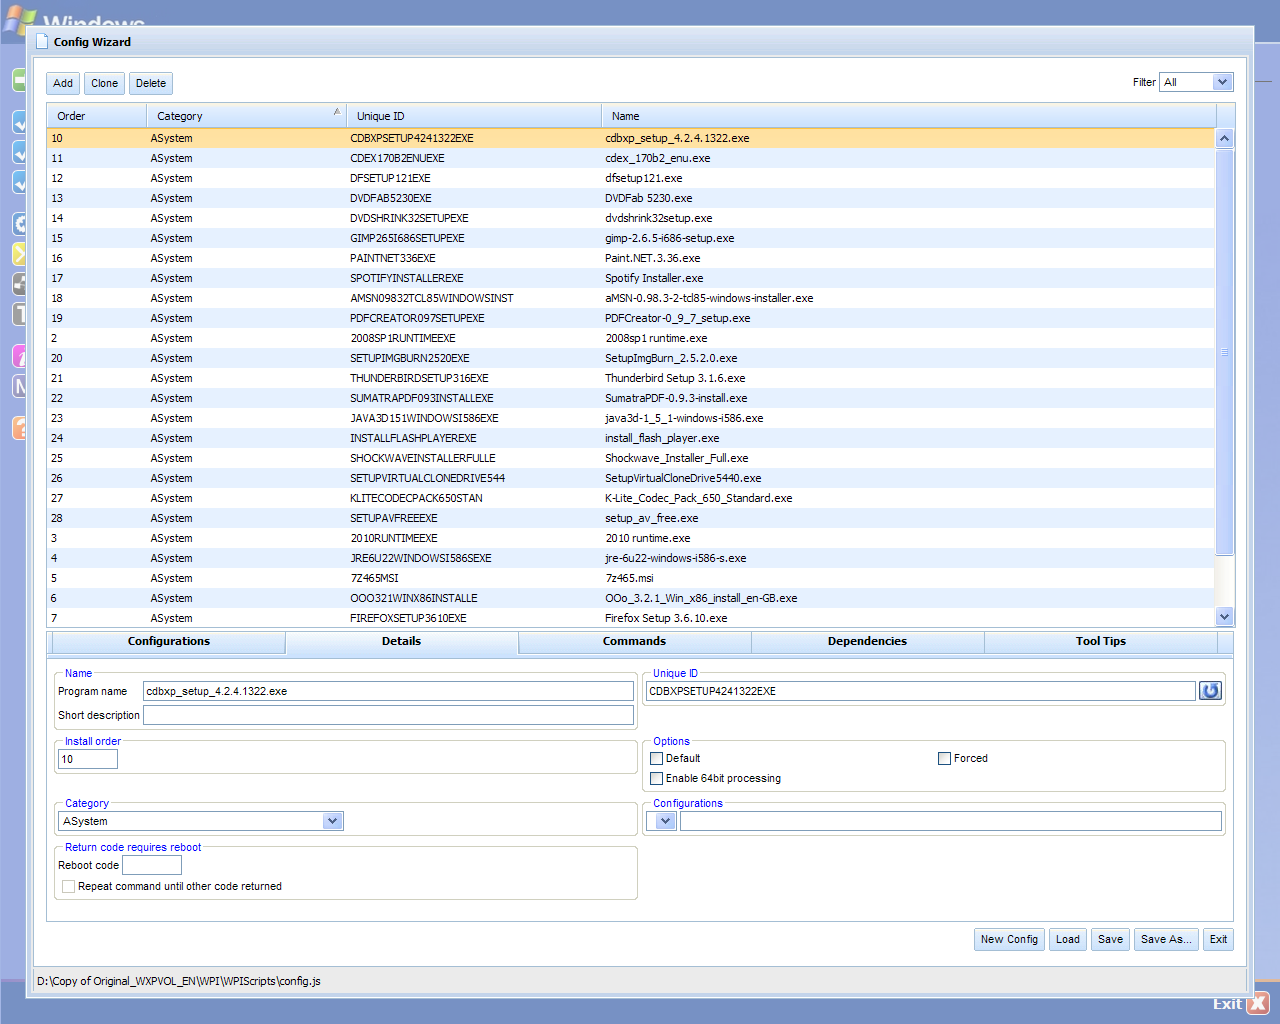Image resolution: width=1280 pixels, height=1024 pixels.
Task: Select the Spotify Installer.exe row
Action: [631, 278]
